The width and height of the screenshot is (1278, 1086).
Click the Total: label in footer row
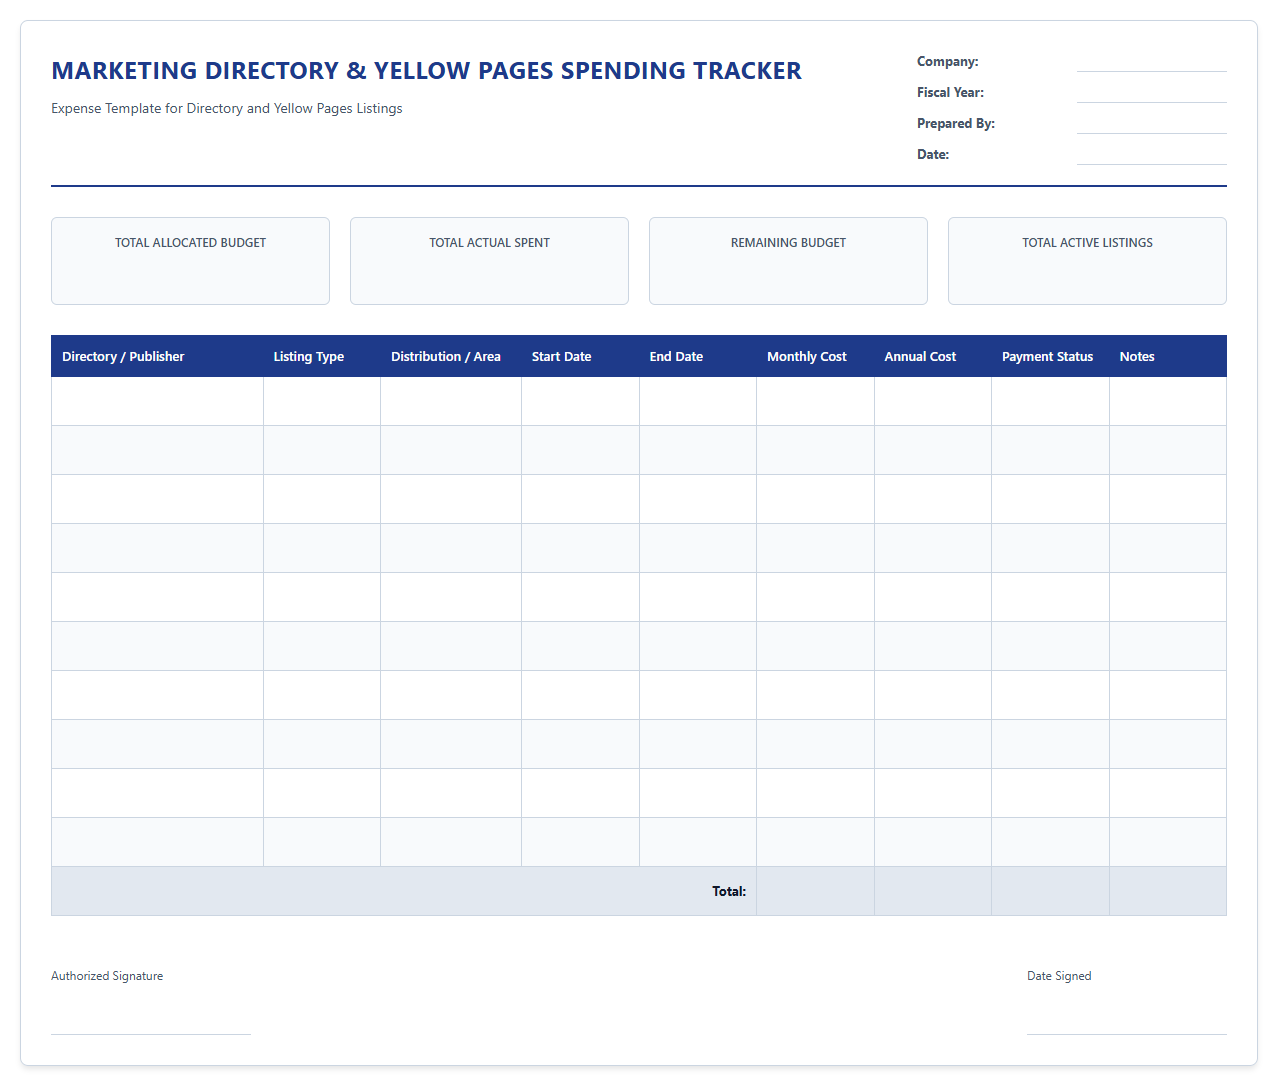pos(729,891)
